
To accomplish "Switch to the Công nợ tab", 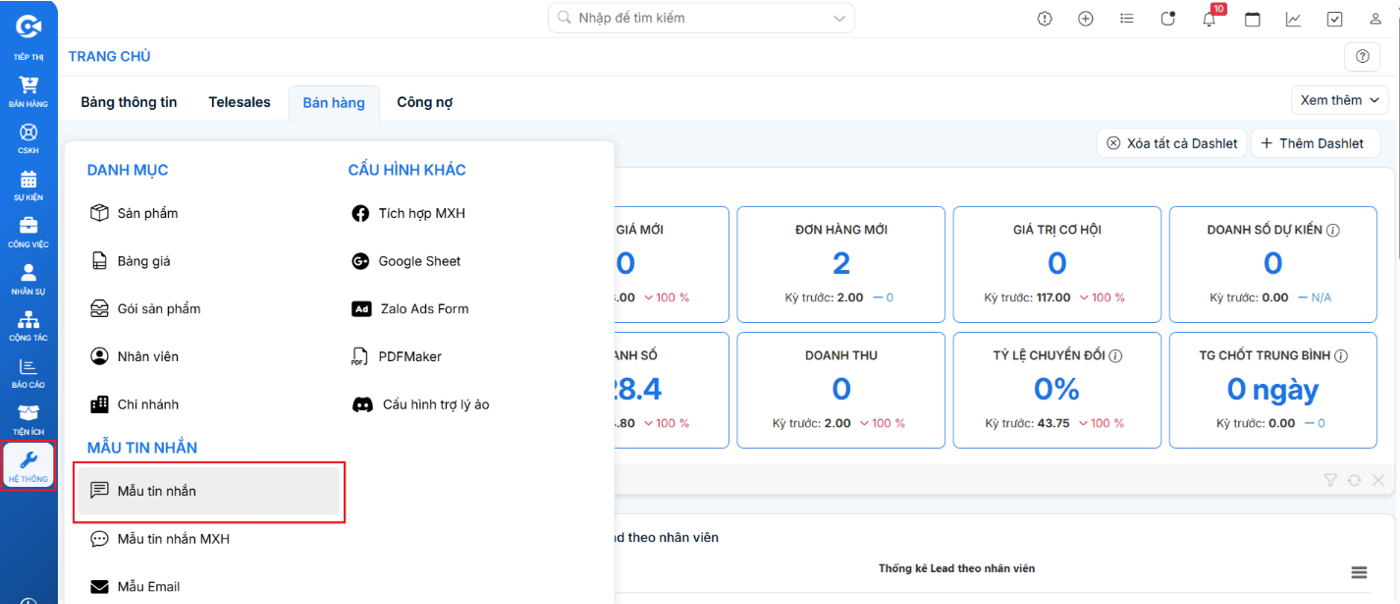I will click(x=425, y=102).
